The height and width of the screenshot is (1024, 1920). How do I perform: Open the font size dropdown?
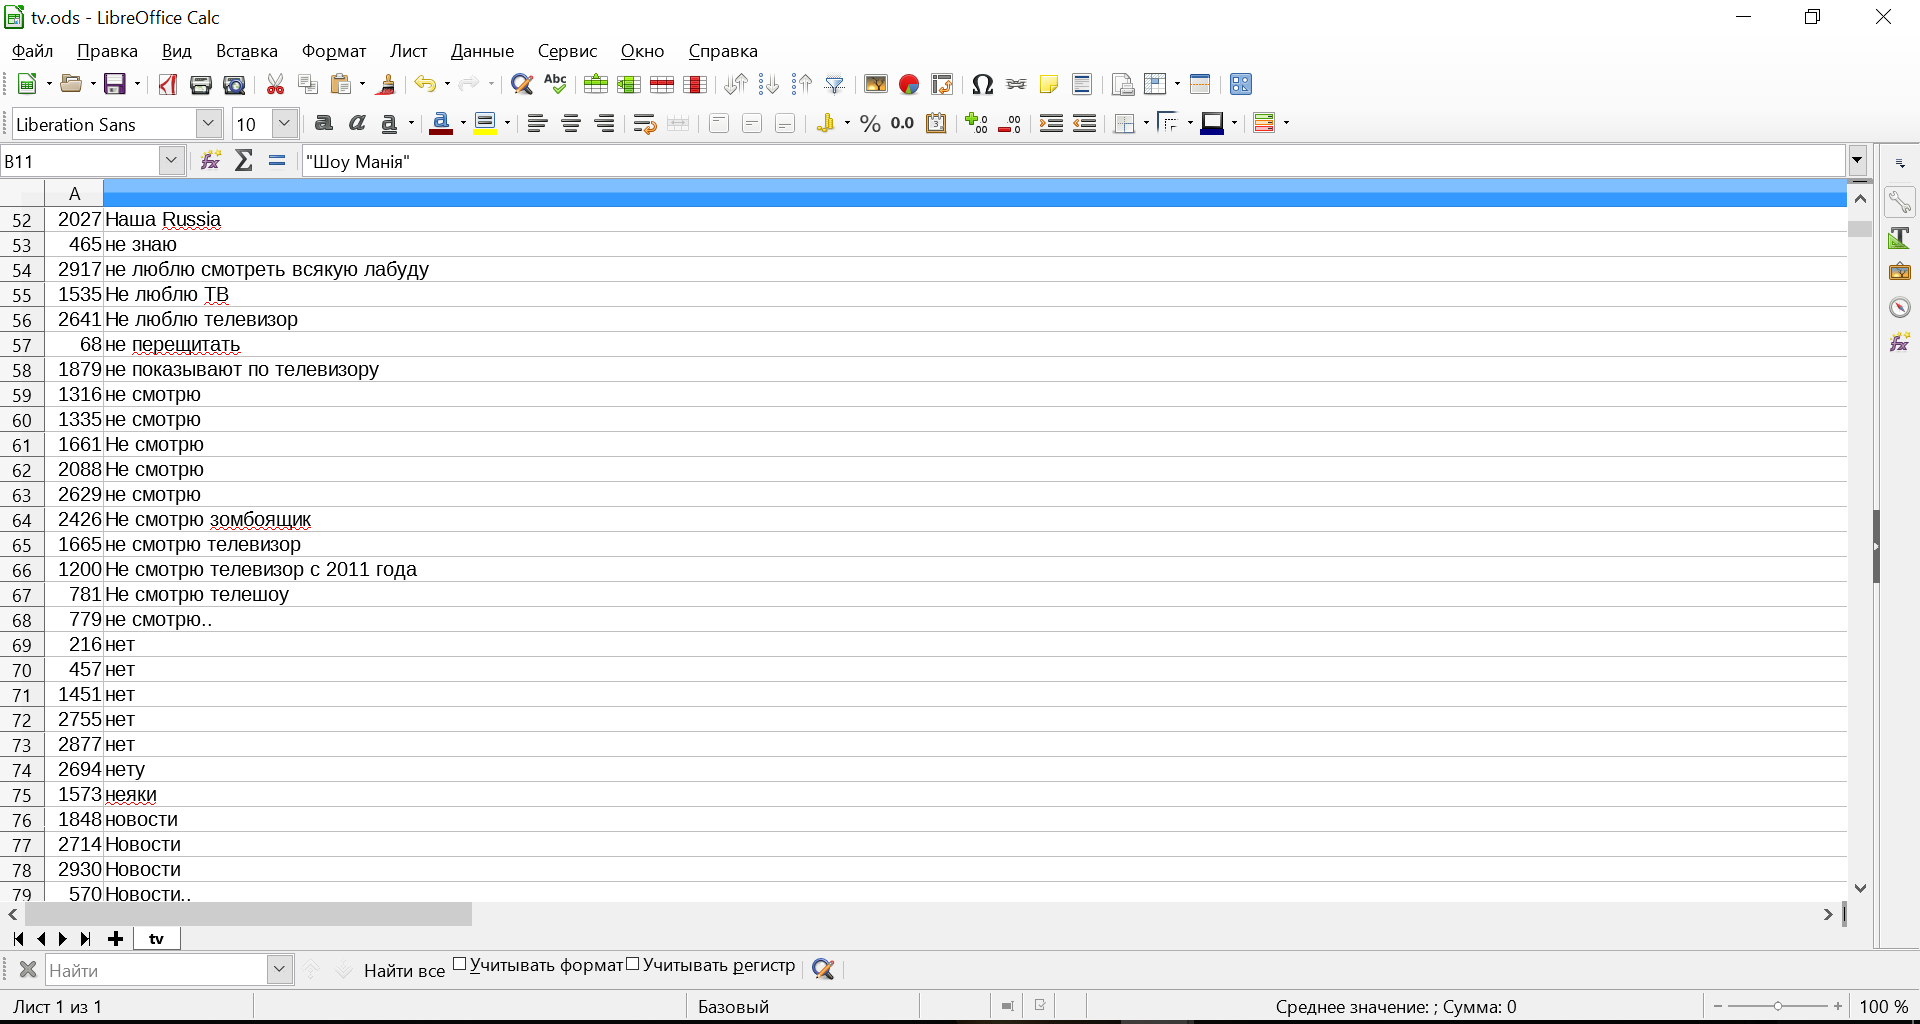pos(285,124)
